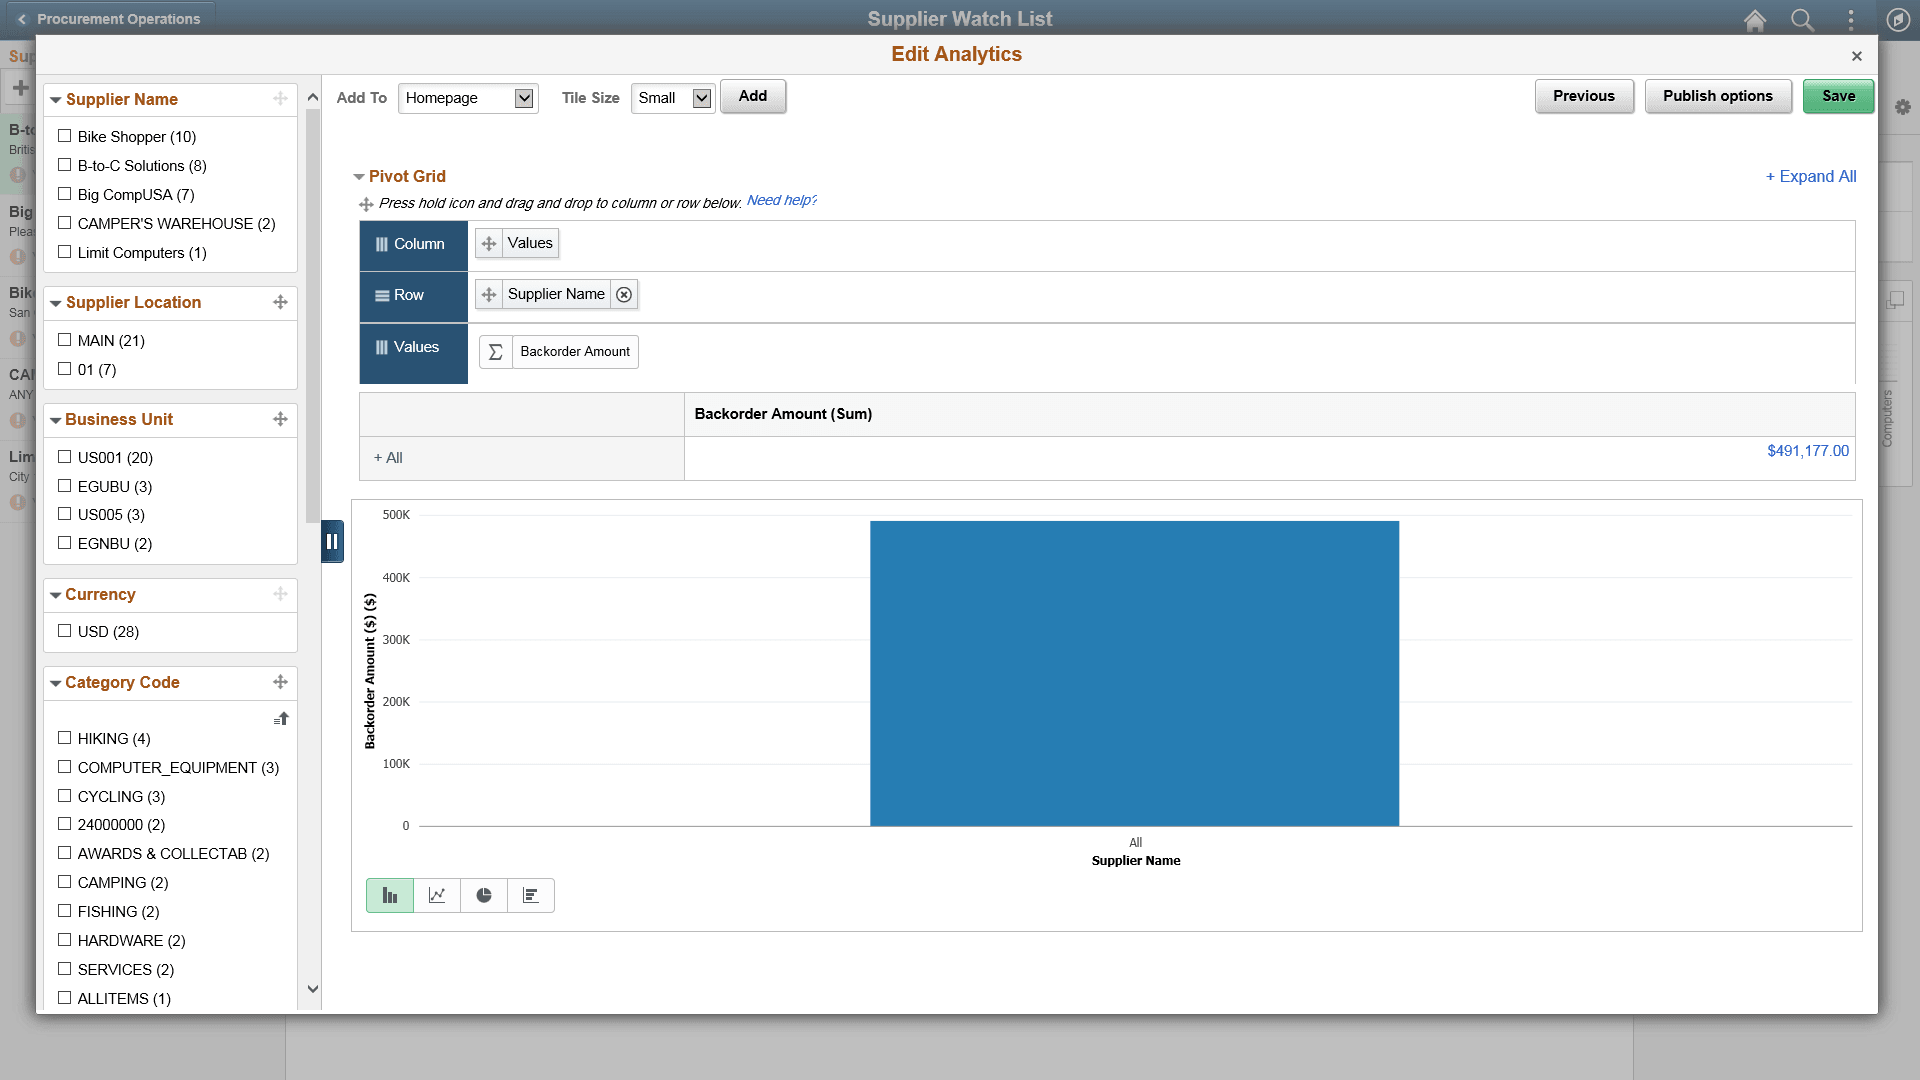This screenshot has width=1920, height=1080.
Task: Check the Bike Shopper (10) supplier checkbox
Action: click(x=66, y=136)
